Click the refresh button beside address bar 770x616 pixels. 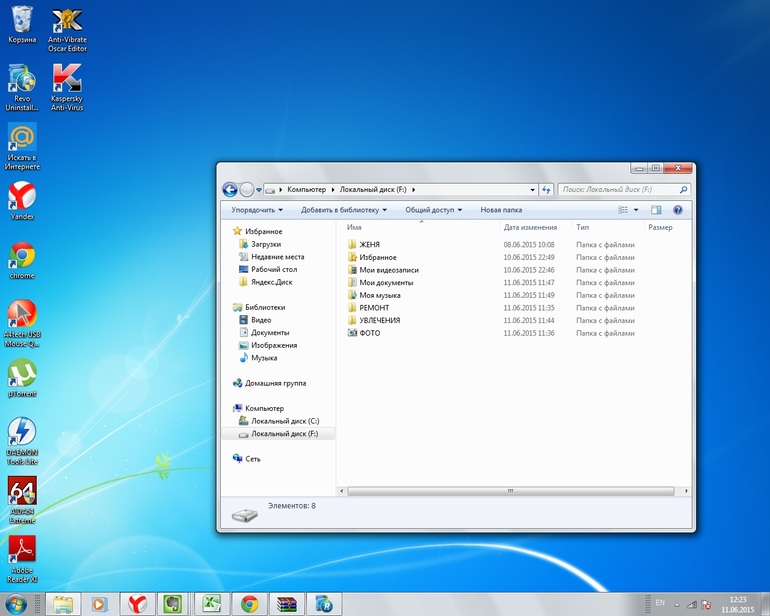[x=546, y=190]
